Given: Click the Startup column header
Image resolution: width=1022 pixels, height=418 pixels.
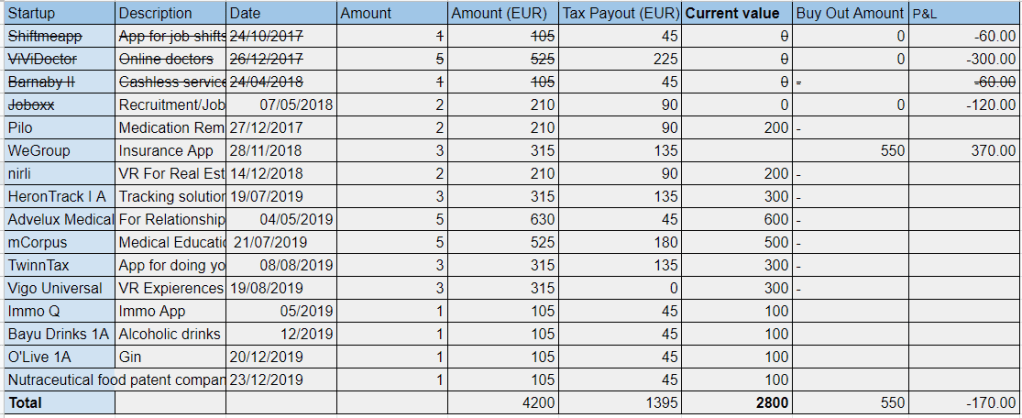Looking at the screenshot, I should 59,14.
